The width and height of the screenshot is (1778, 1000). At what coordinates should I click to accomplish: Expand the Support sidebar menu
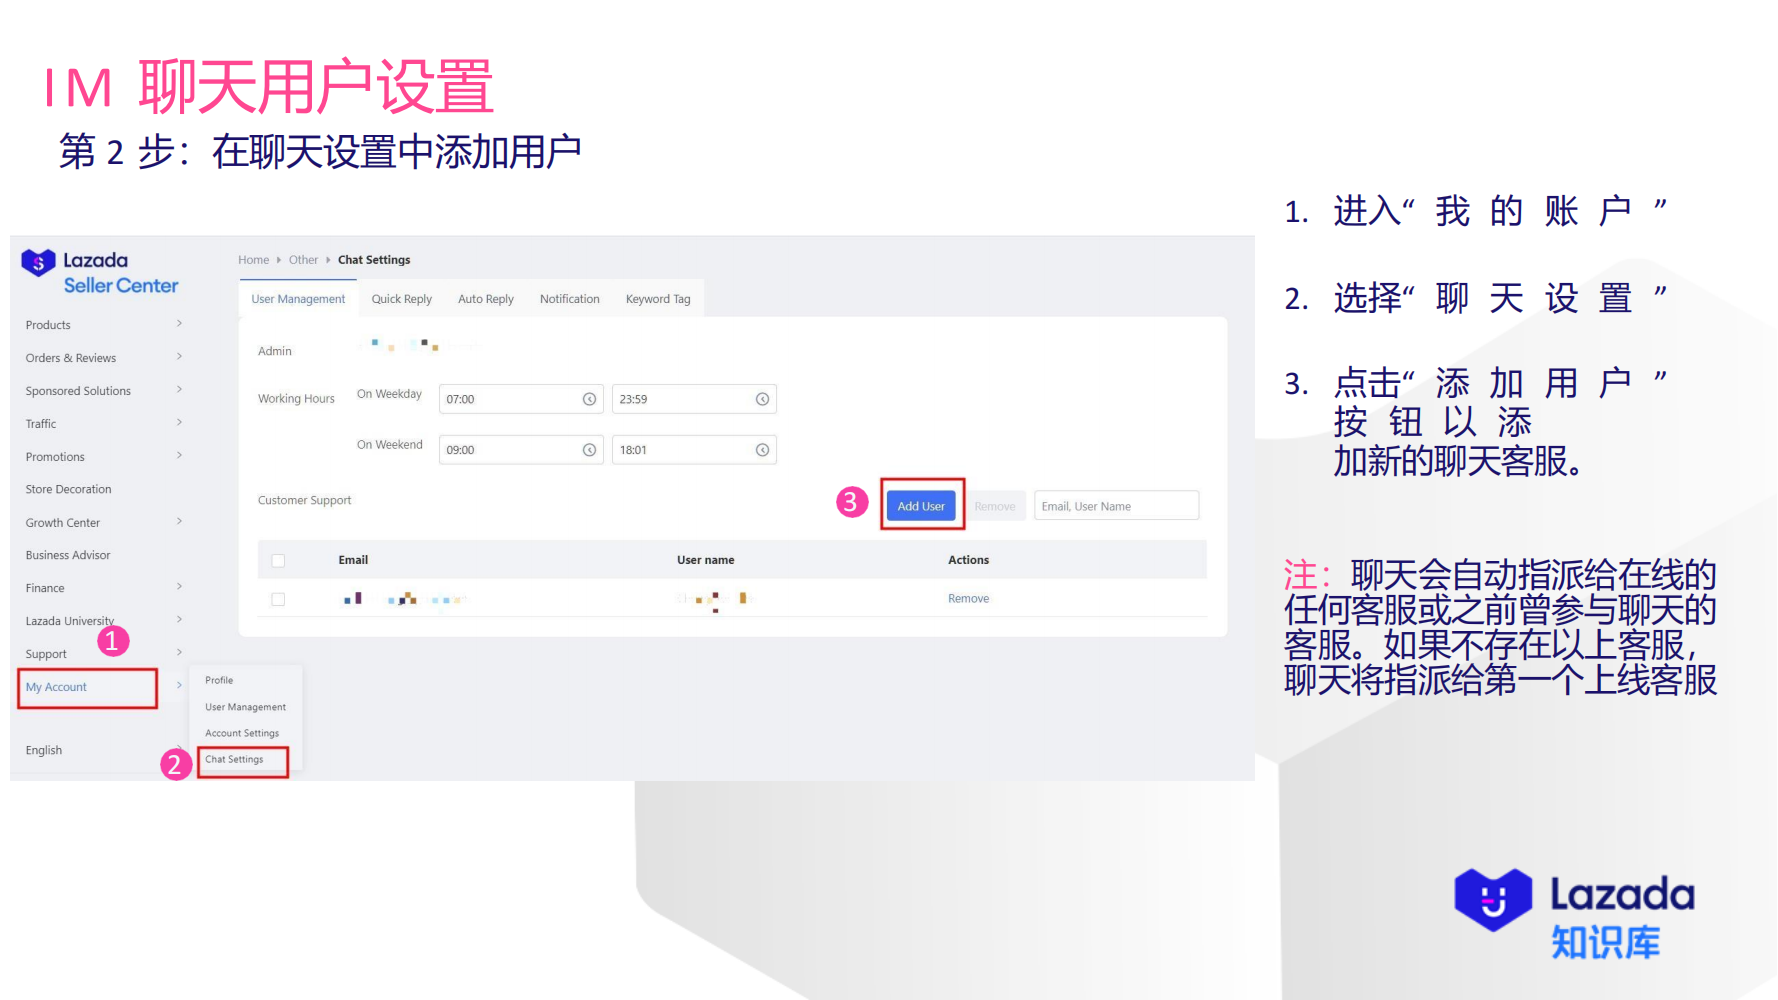coord(103,654)
